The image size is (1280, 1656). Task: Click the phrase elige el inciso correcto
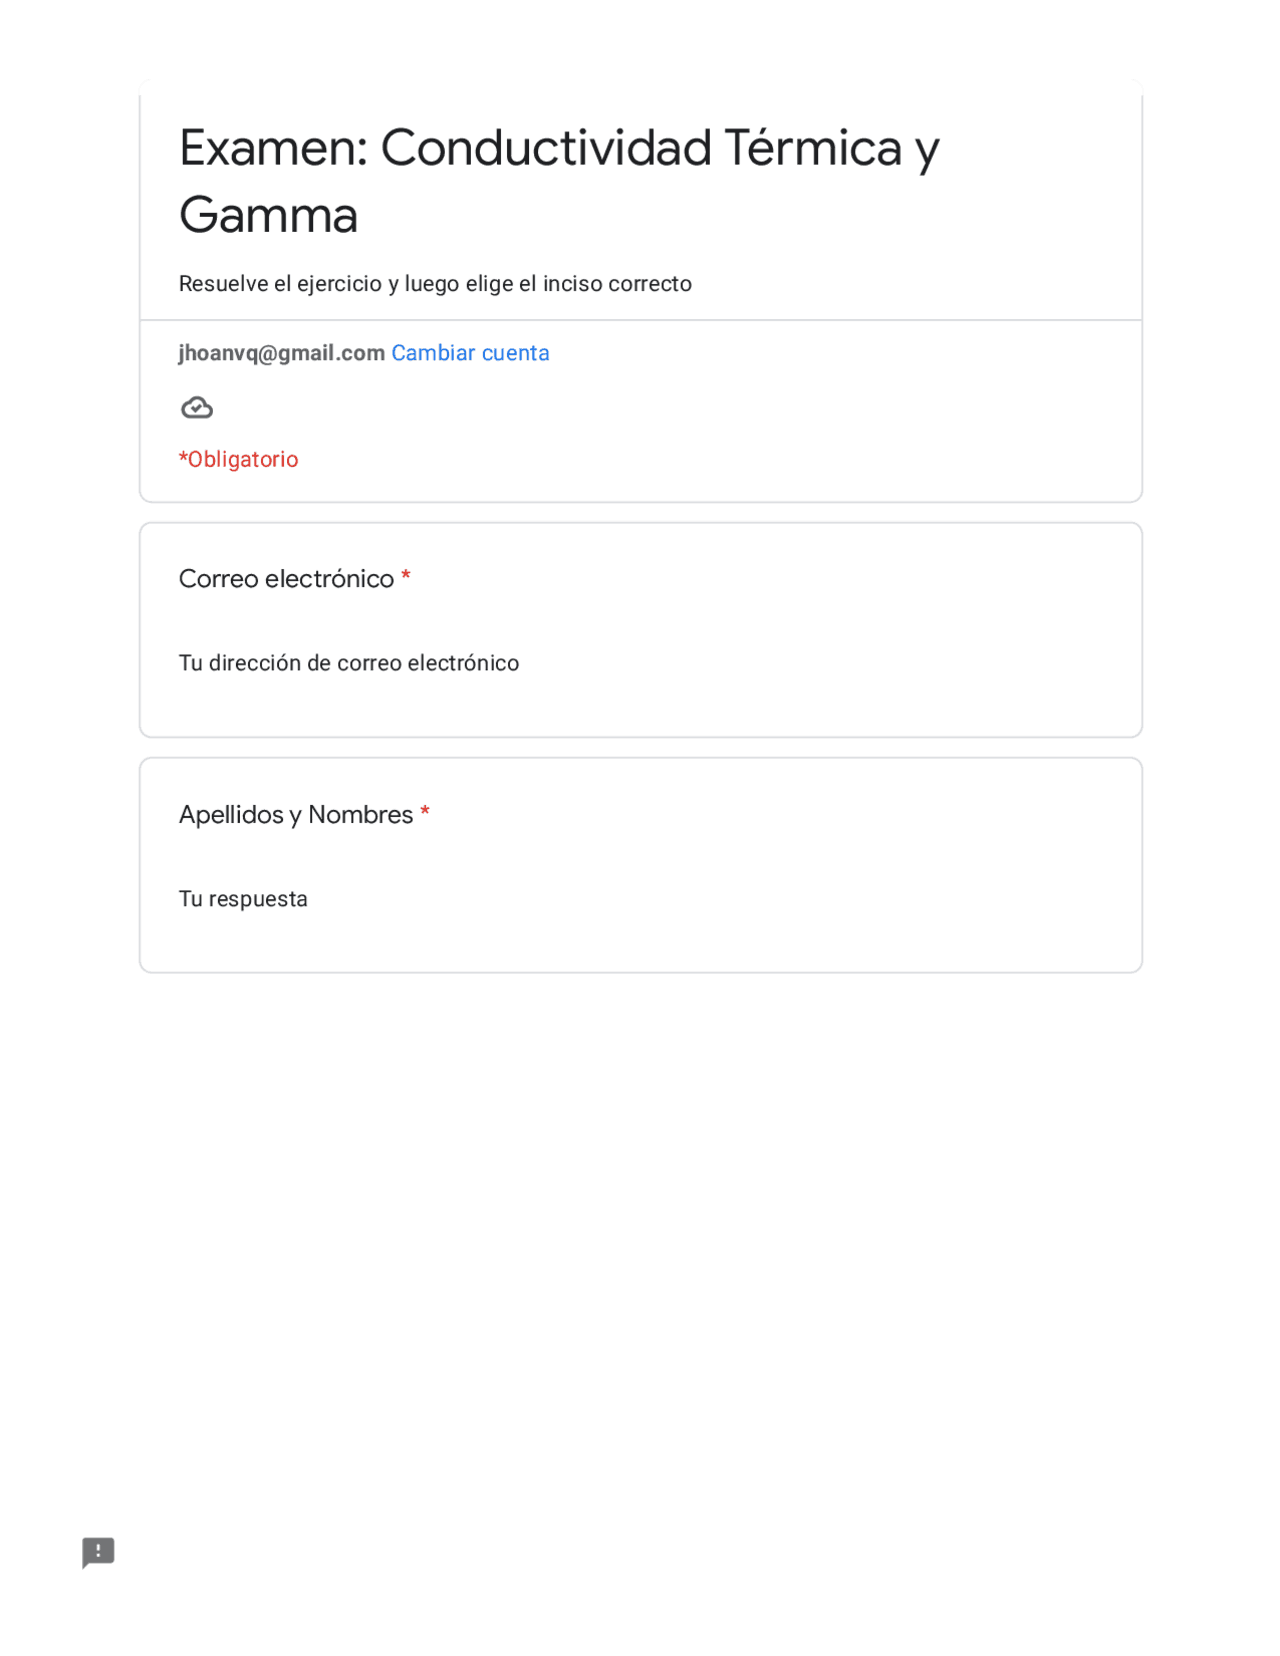click(x=579, y=284)
